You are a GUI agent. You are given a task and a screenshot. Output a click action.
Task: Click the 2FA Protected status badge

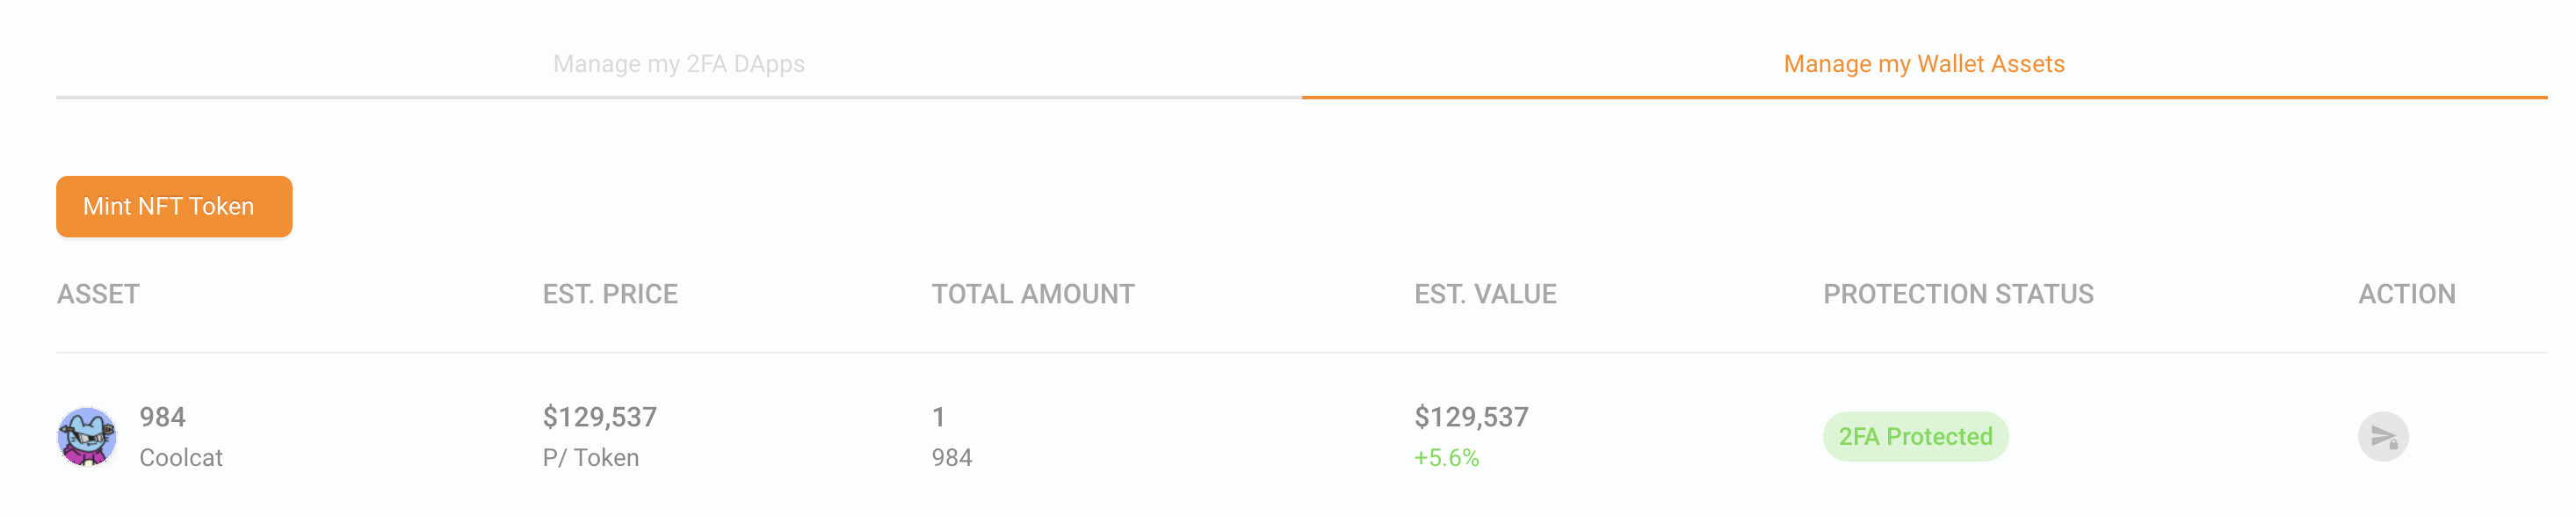click(x=1915, y=437)
